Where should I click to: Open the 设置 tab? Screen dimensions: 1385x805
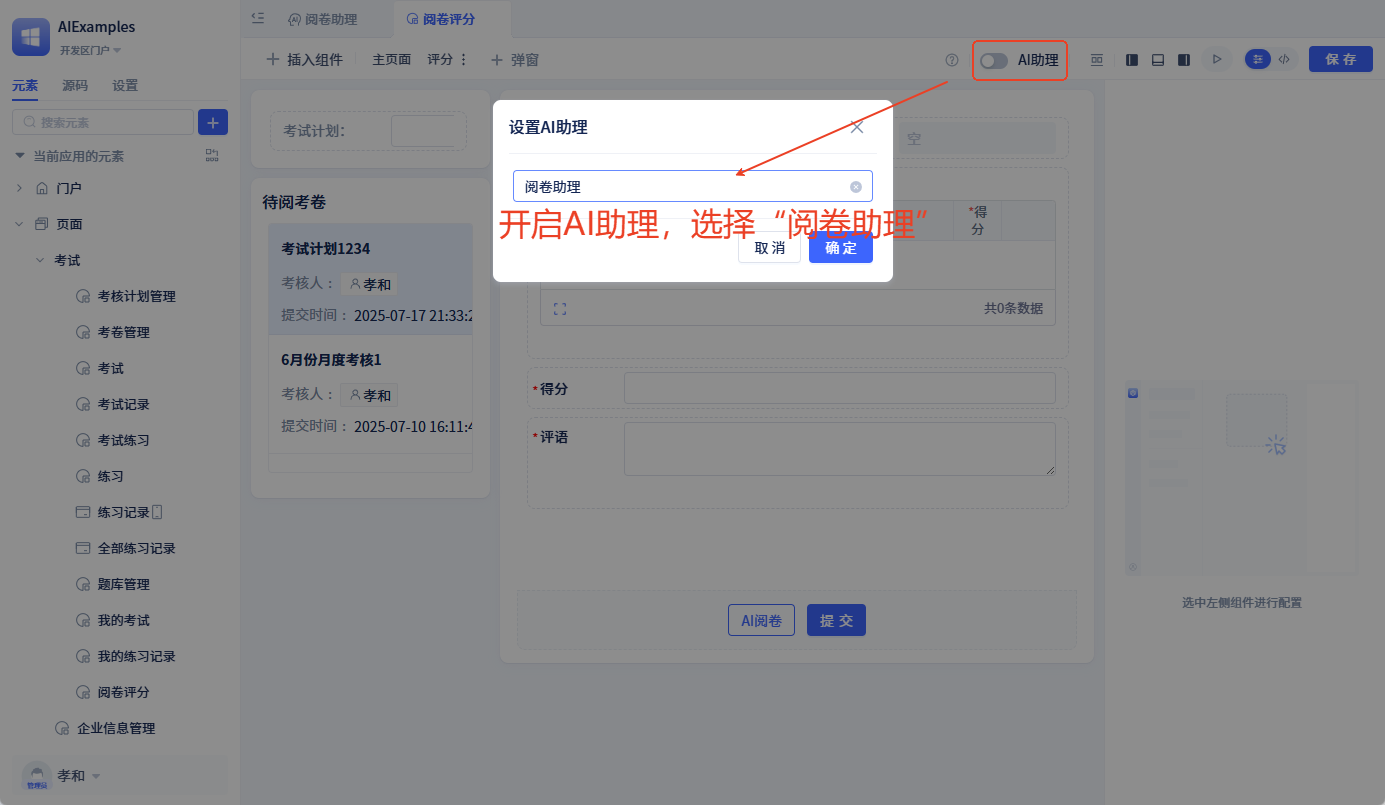pos(125,86)
